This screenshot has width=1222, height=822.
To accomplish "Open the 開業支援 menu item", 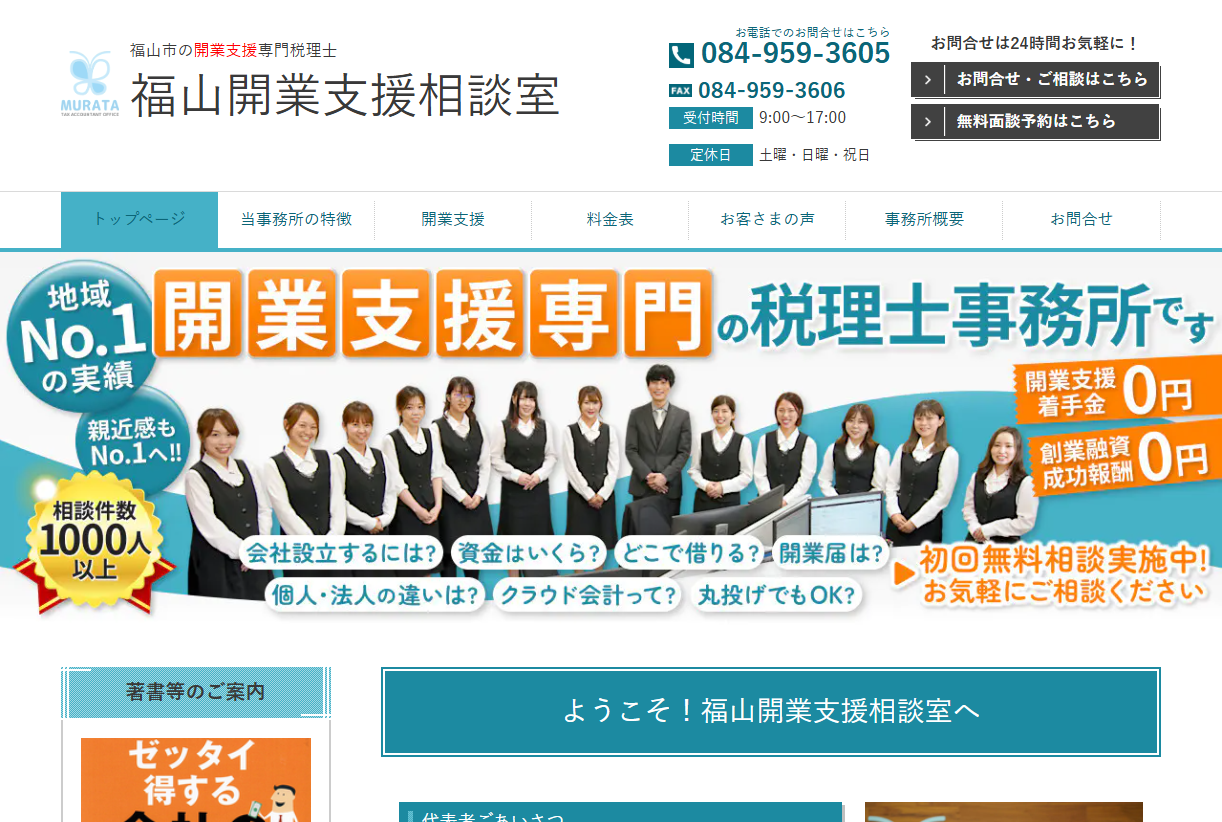I will [453, 220].
